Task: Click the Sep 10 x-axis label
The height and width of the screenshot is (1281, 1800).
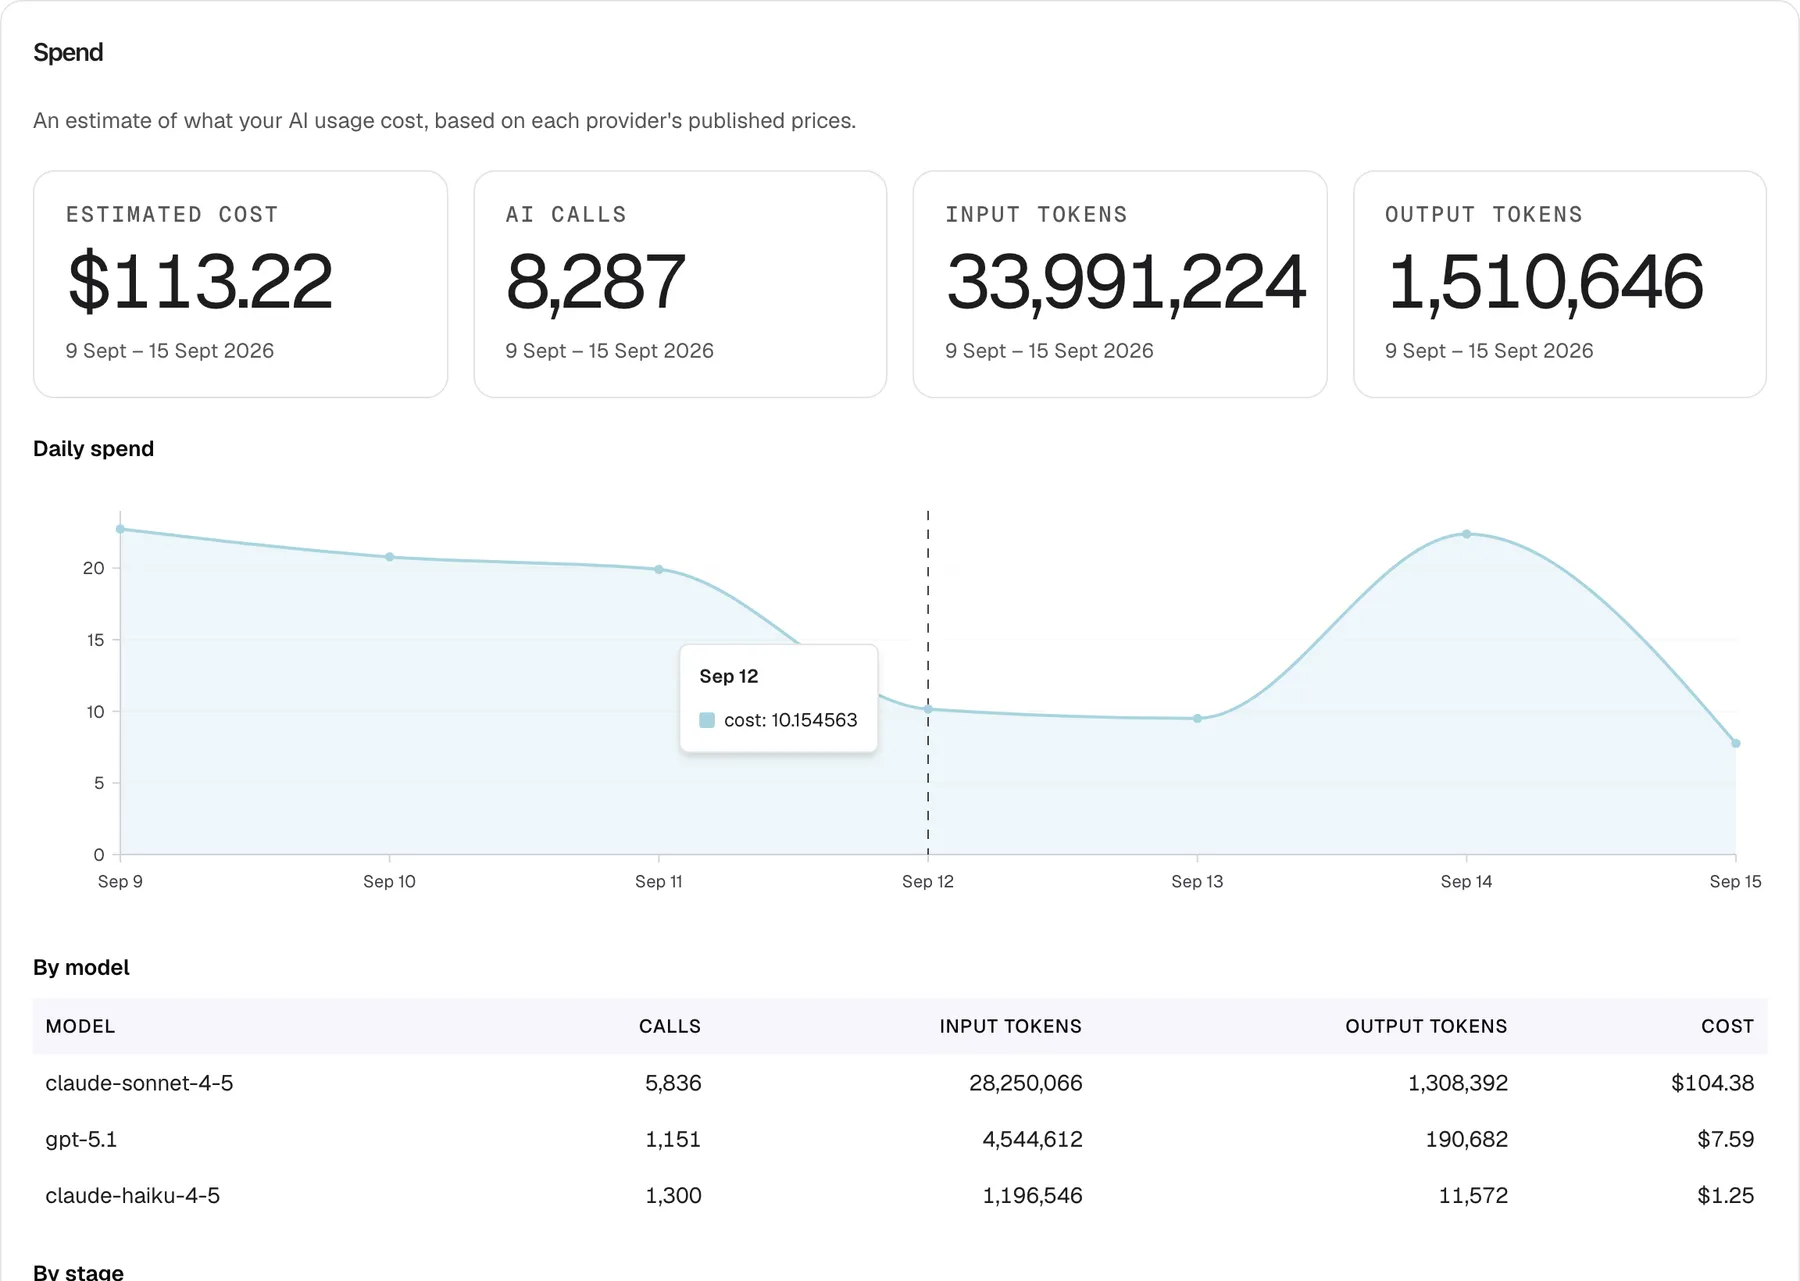Action: tap(389, 881)
